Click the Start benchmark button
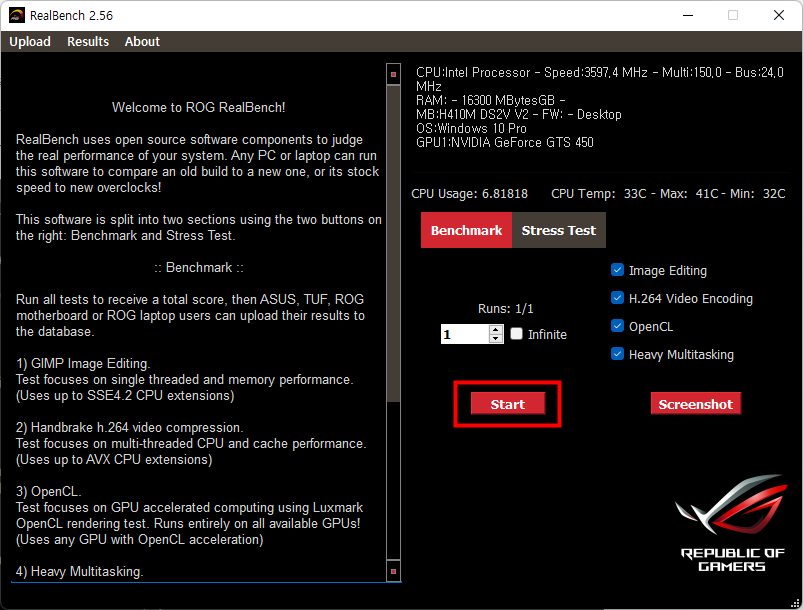The image size is (803, 610). point(508,404)
